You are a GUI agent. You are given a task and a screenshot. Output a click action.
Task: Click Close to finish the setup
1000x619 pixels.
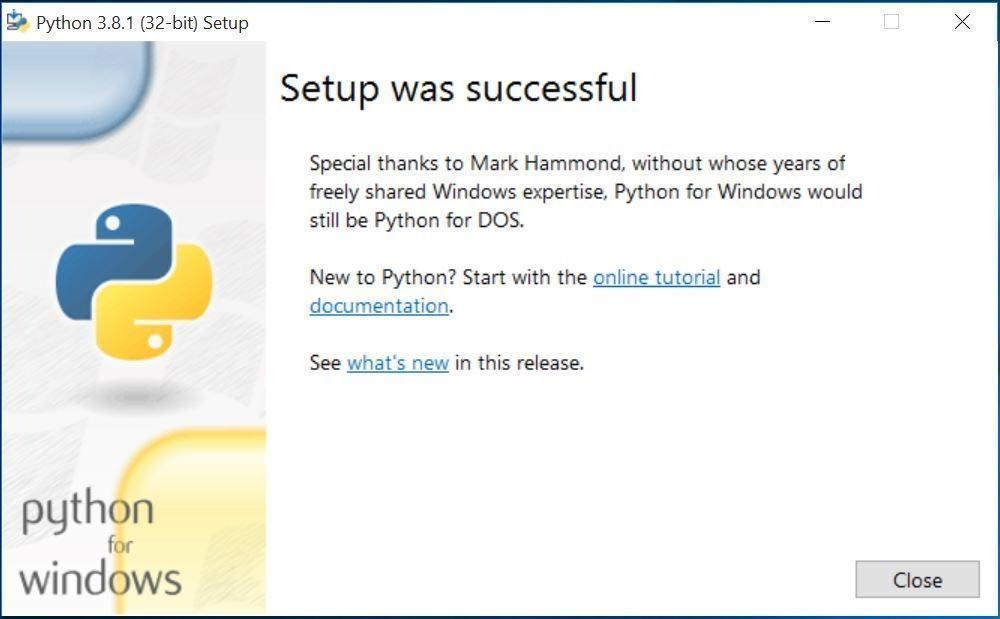pos(917,580)
